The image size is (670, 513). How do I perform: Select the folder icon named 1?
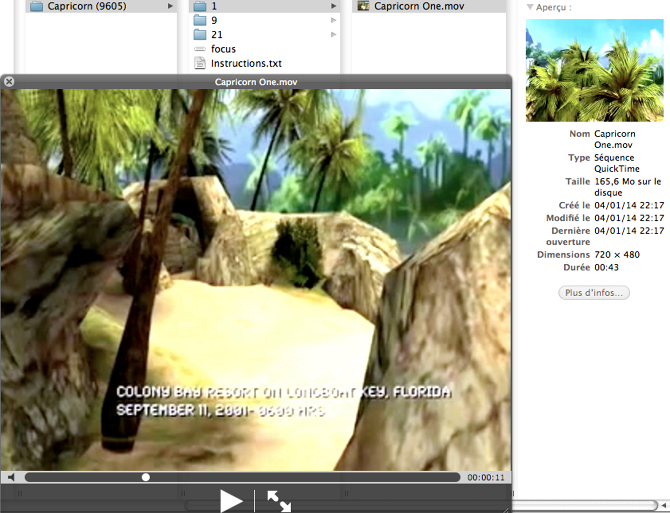click(199, 6)
